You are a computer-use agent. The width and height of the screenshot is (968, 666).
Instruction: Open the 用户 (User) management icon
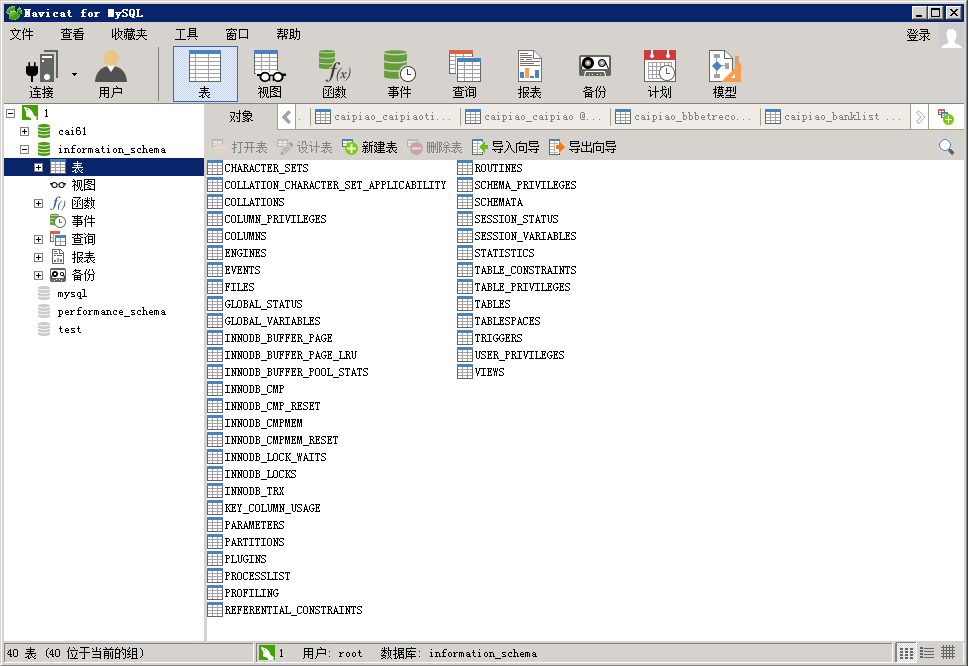click(110, 74)
